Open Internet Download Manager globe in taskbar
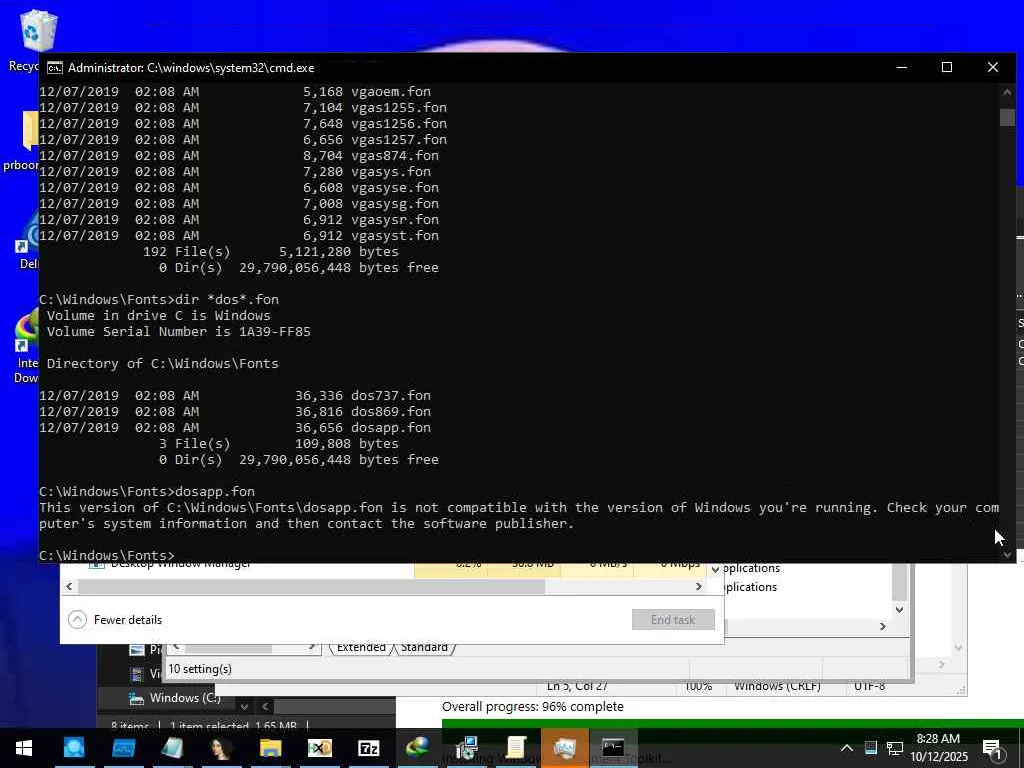 (x=417, y=748)
